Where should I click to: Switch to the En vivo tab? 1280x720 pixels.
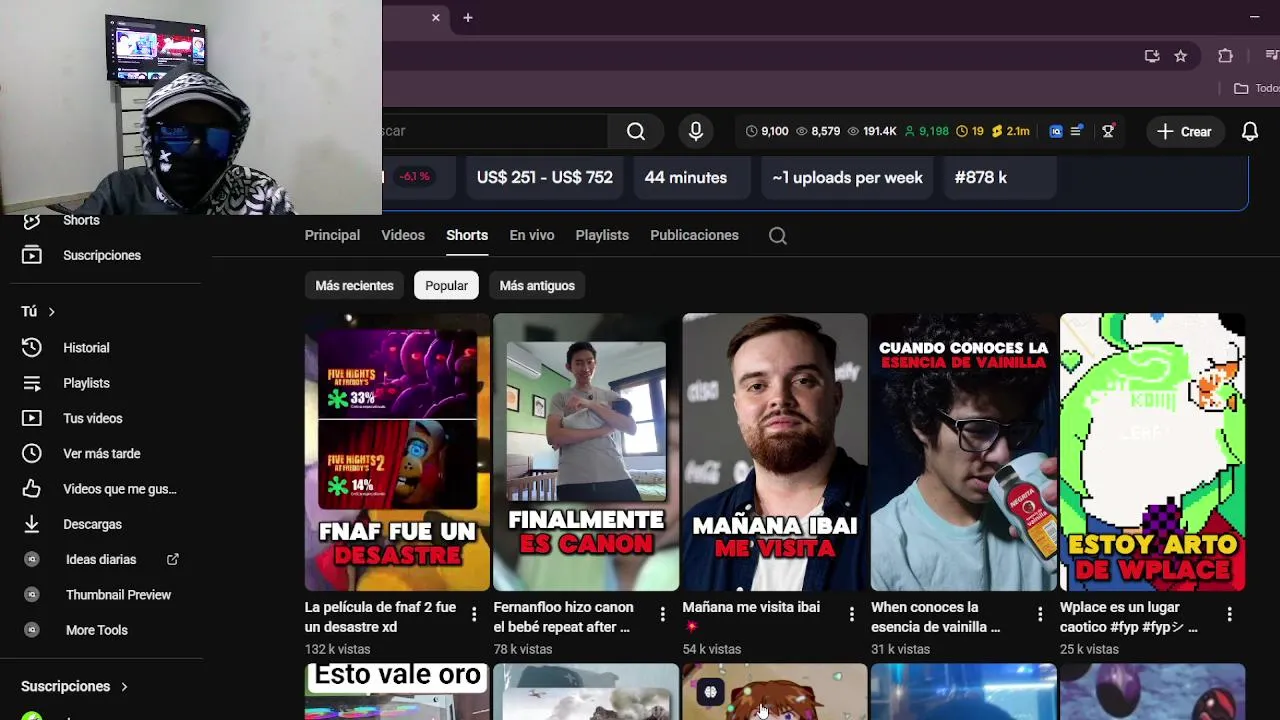(532, 235)
